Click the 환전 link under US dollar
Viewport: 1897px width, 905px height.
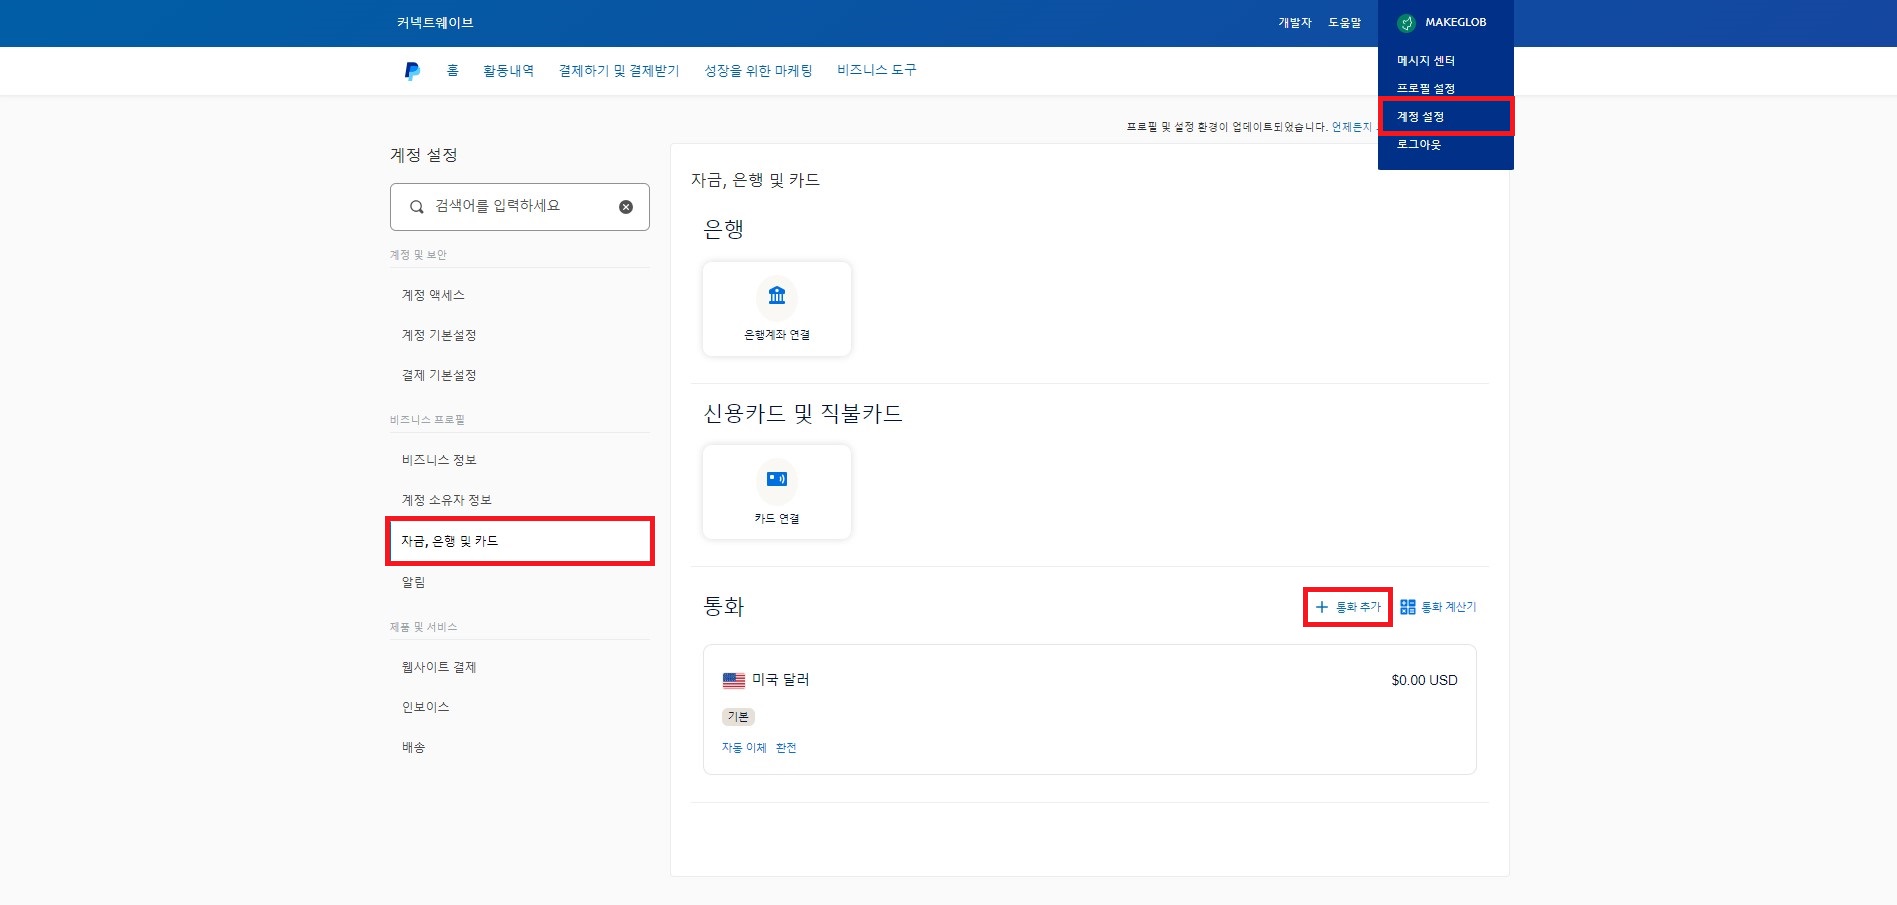click(x=786, y=748)
